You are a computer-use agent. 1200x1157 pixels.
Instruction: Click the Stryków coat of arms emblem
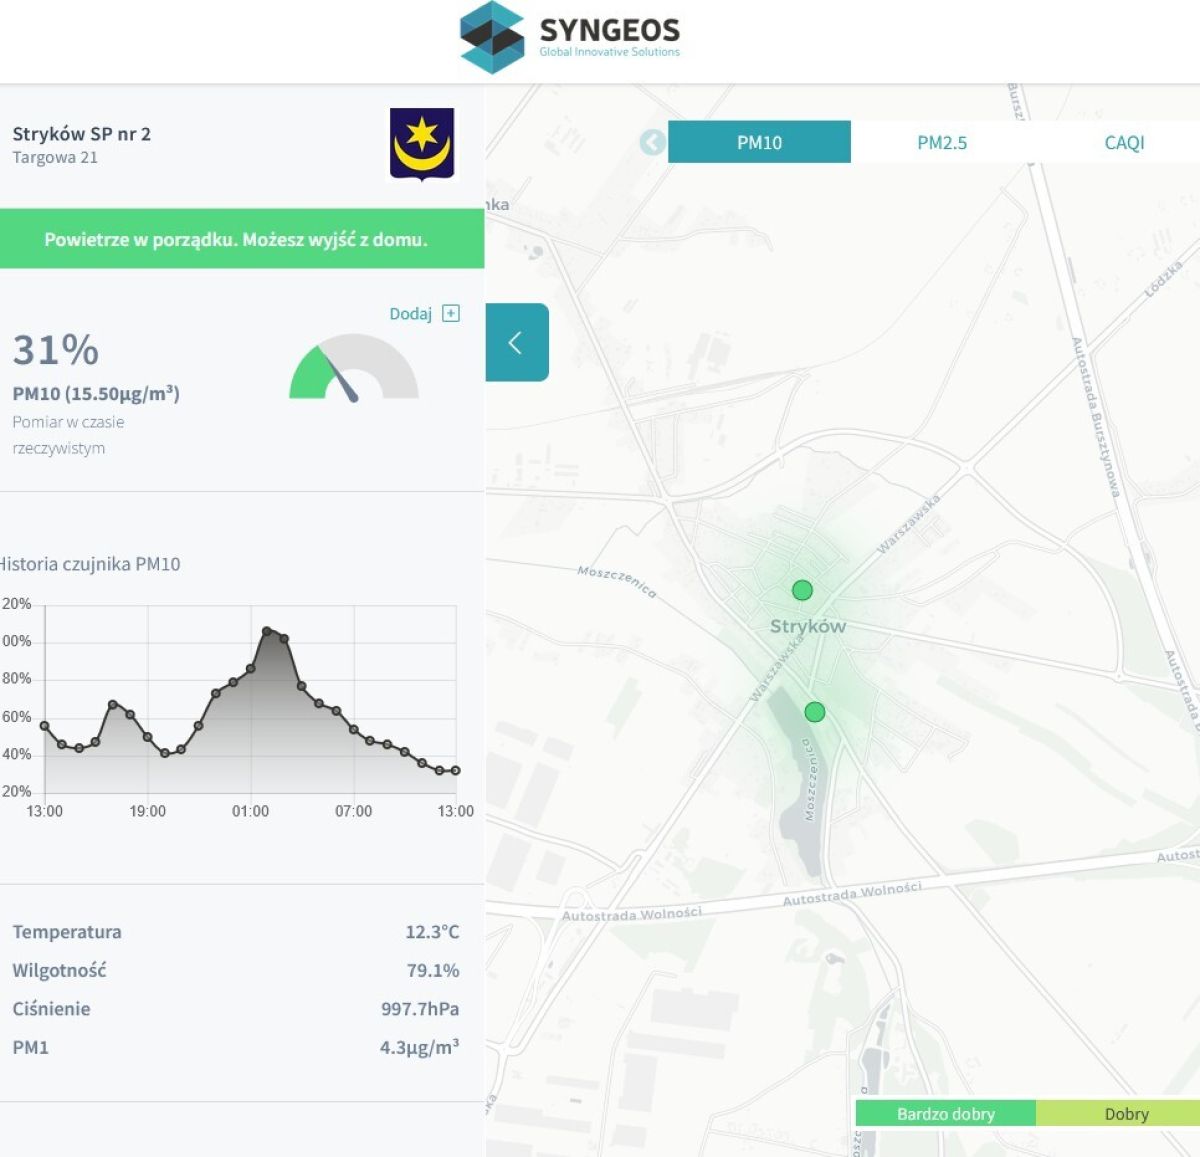pyautogui.click(x=422, y=144)
